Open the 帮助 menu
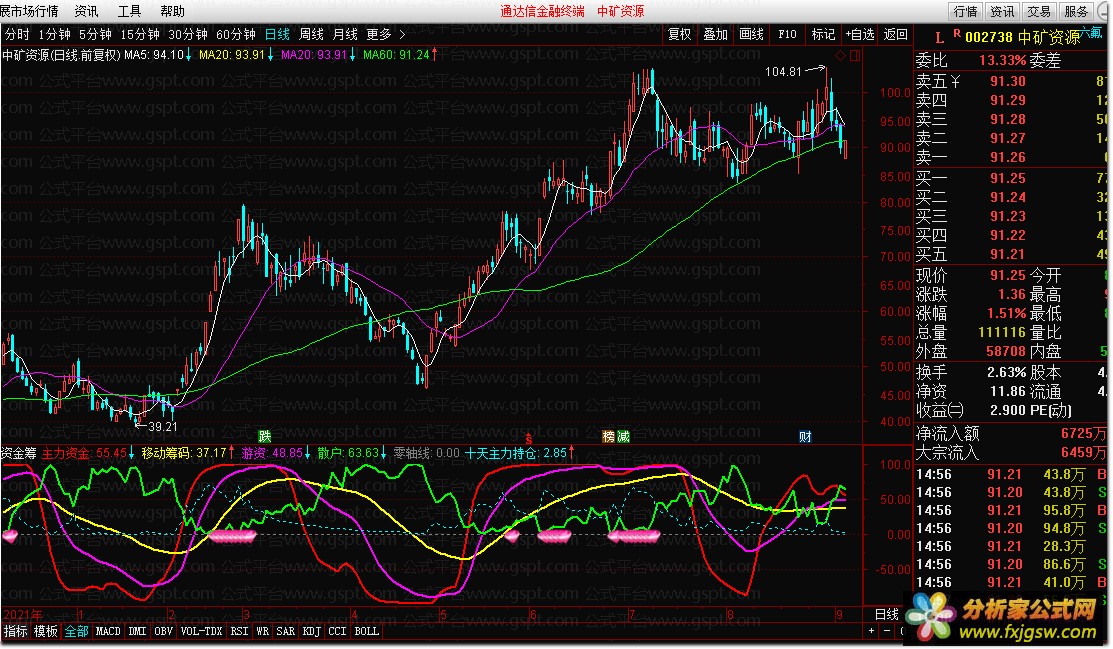Viewport: 1113px width, 649px height. pos(172,11)
